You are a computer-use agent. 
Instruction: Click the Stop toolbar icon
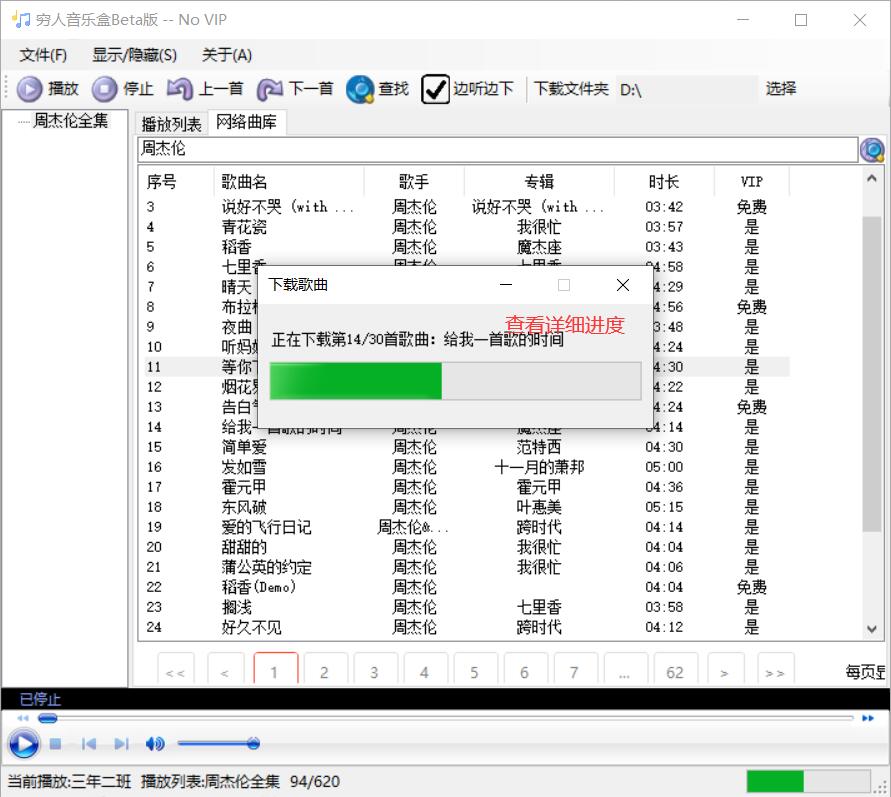105,89
